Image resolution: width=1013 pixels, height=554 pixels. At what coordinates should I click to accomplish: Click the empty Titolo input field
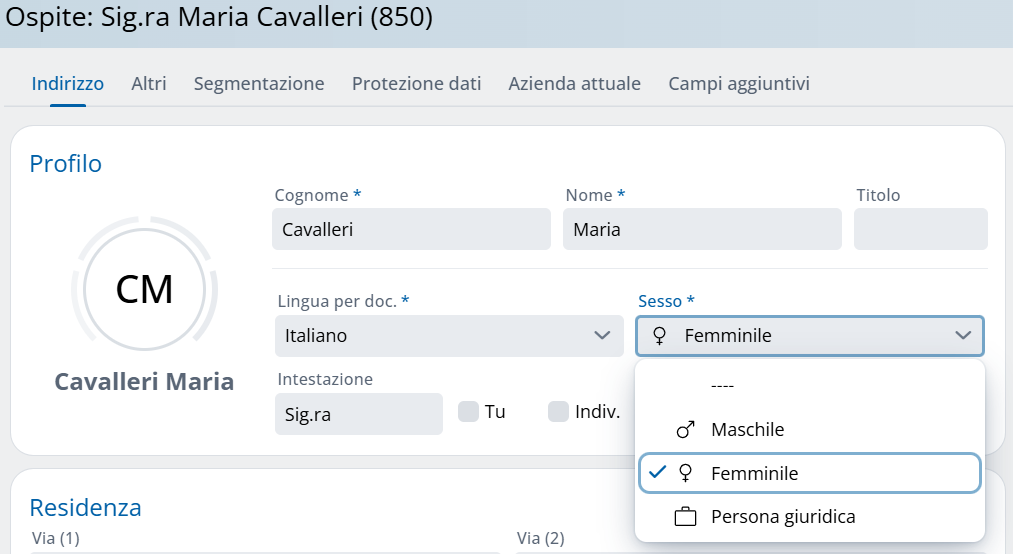pos(920,229)
